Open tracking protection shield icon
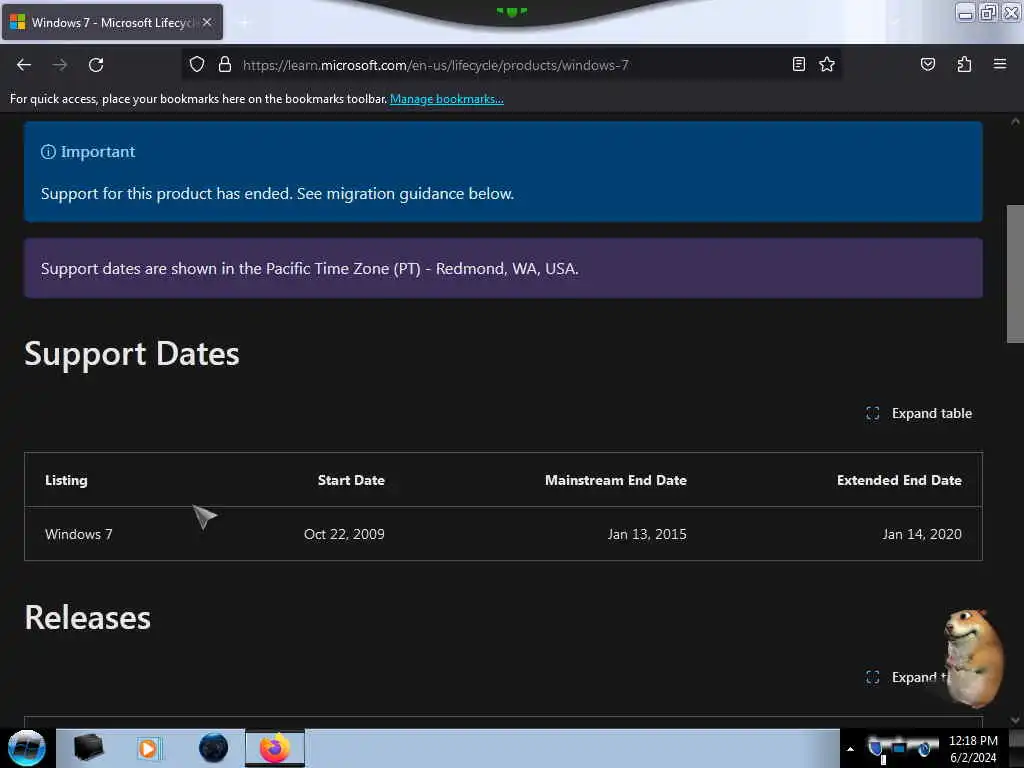This screenshot has width=1024, height=768. point(197,65)
